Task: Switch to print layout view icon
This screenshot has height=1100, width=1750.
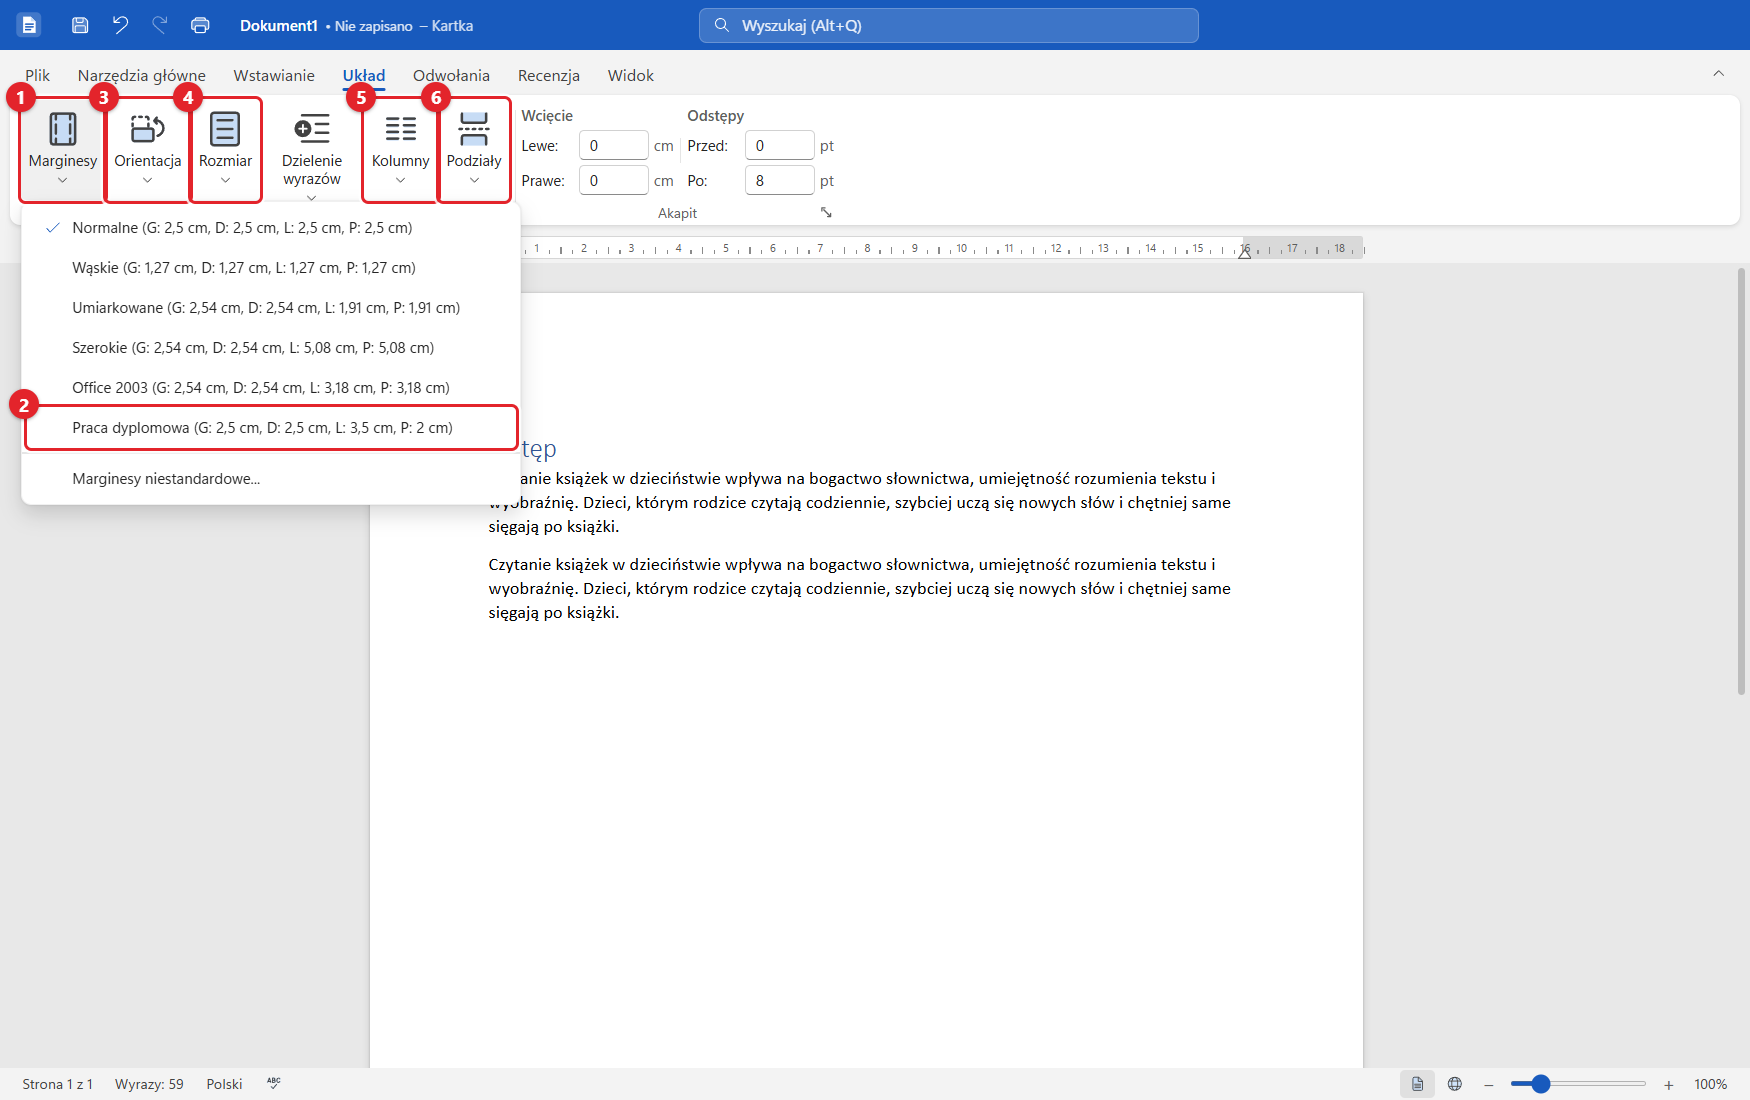Action: click(x=1417, y=1084)
